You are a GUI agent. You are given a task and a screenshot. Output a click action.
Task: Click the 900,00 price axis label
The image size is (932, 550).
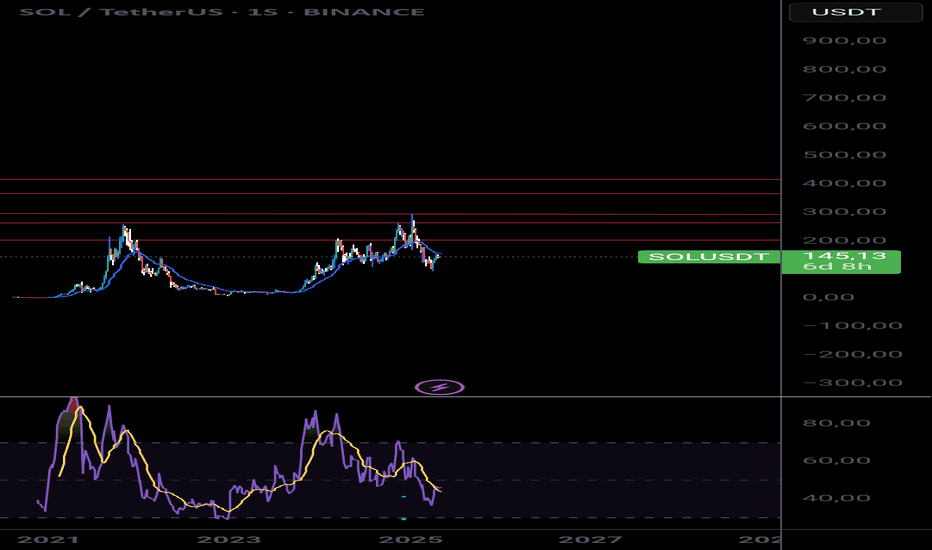tap(844, 40)
